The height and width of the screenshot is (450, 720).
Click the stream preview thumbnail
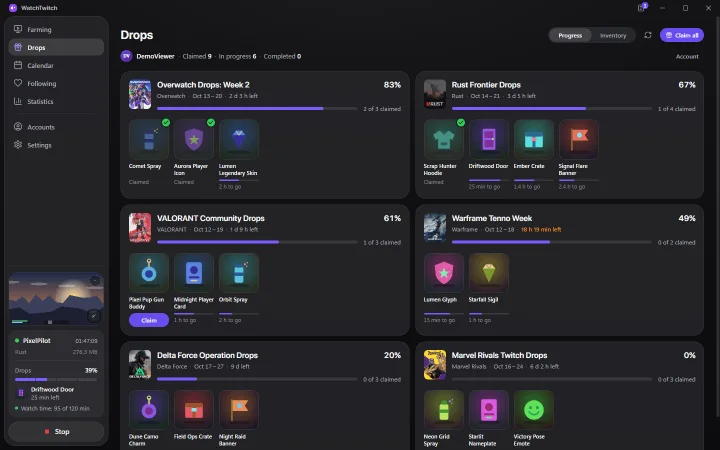coord(56,299)
